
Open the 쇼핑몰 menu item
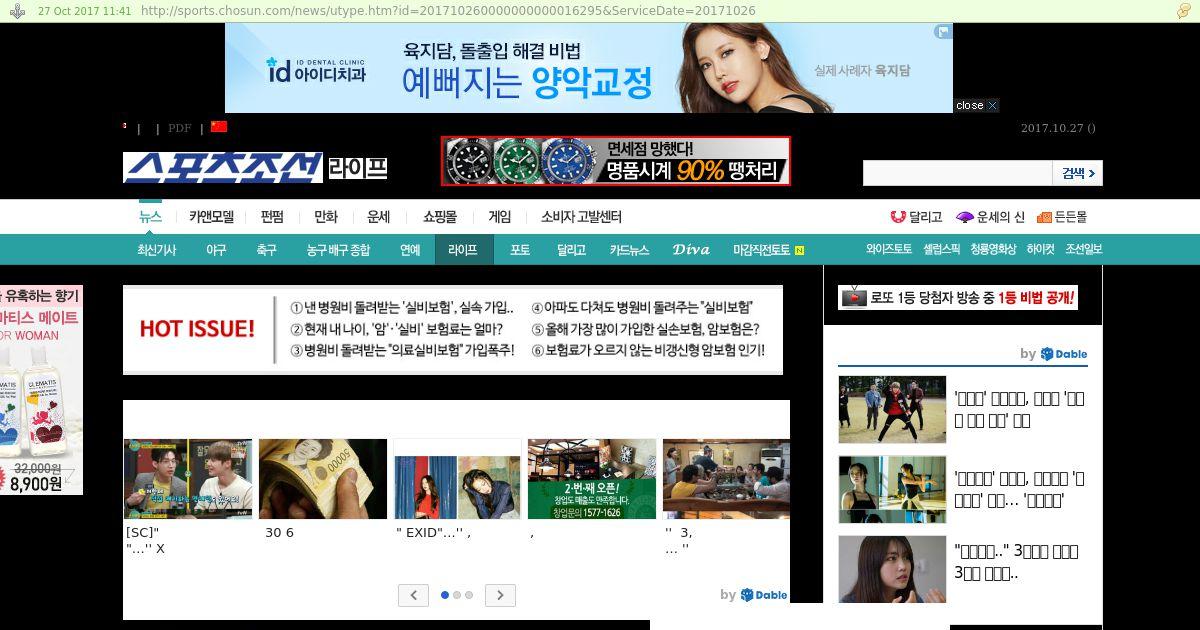[x=440, y=216]
